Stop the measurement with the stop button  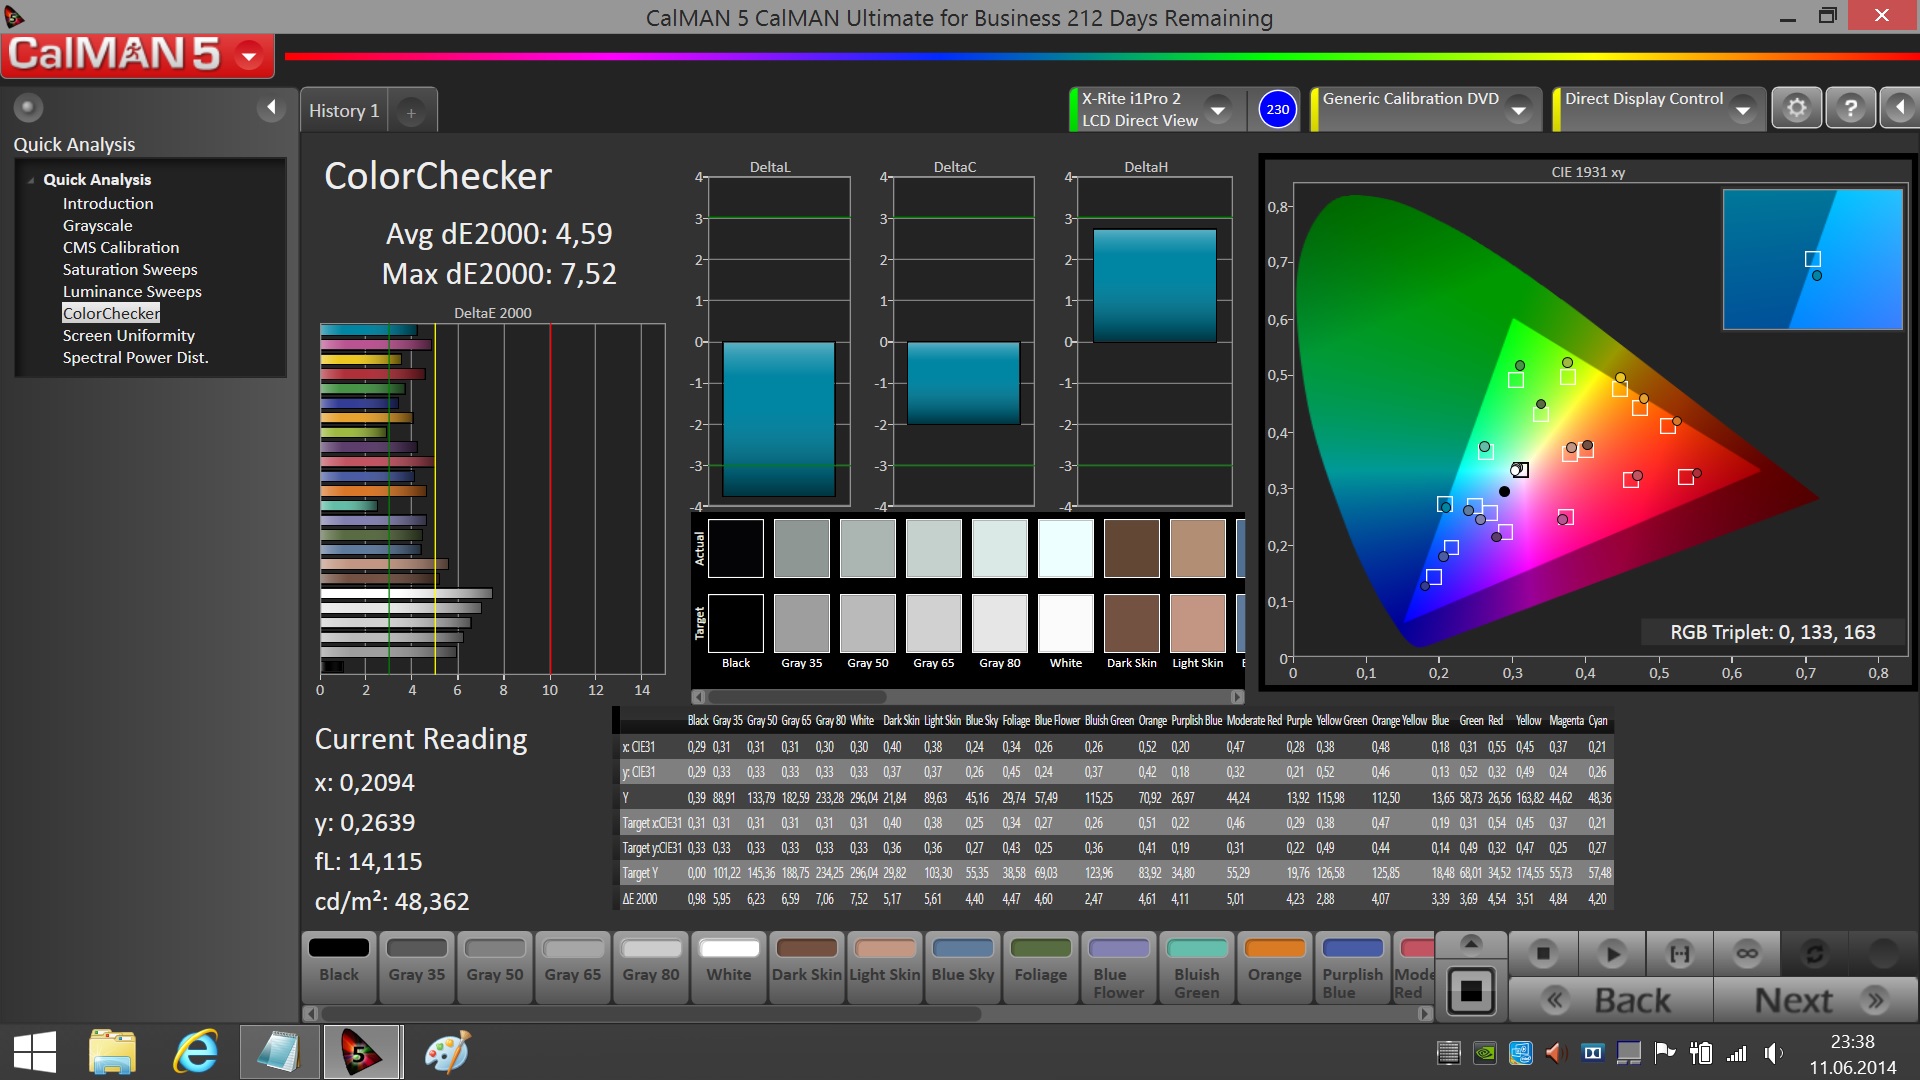[1543, 954]
